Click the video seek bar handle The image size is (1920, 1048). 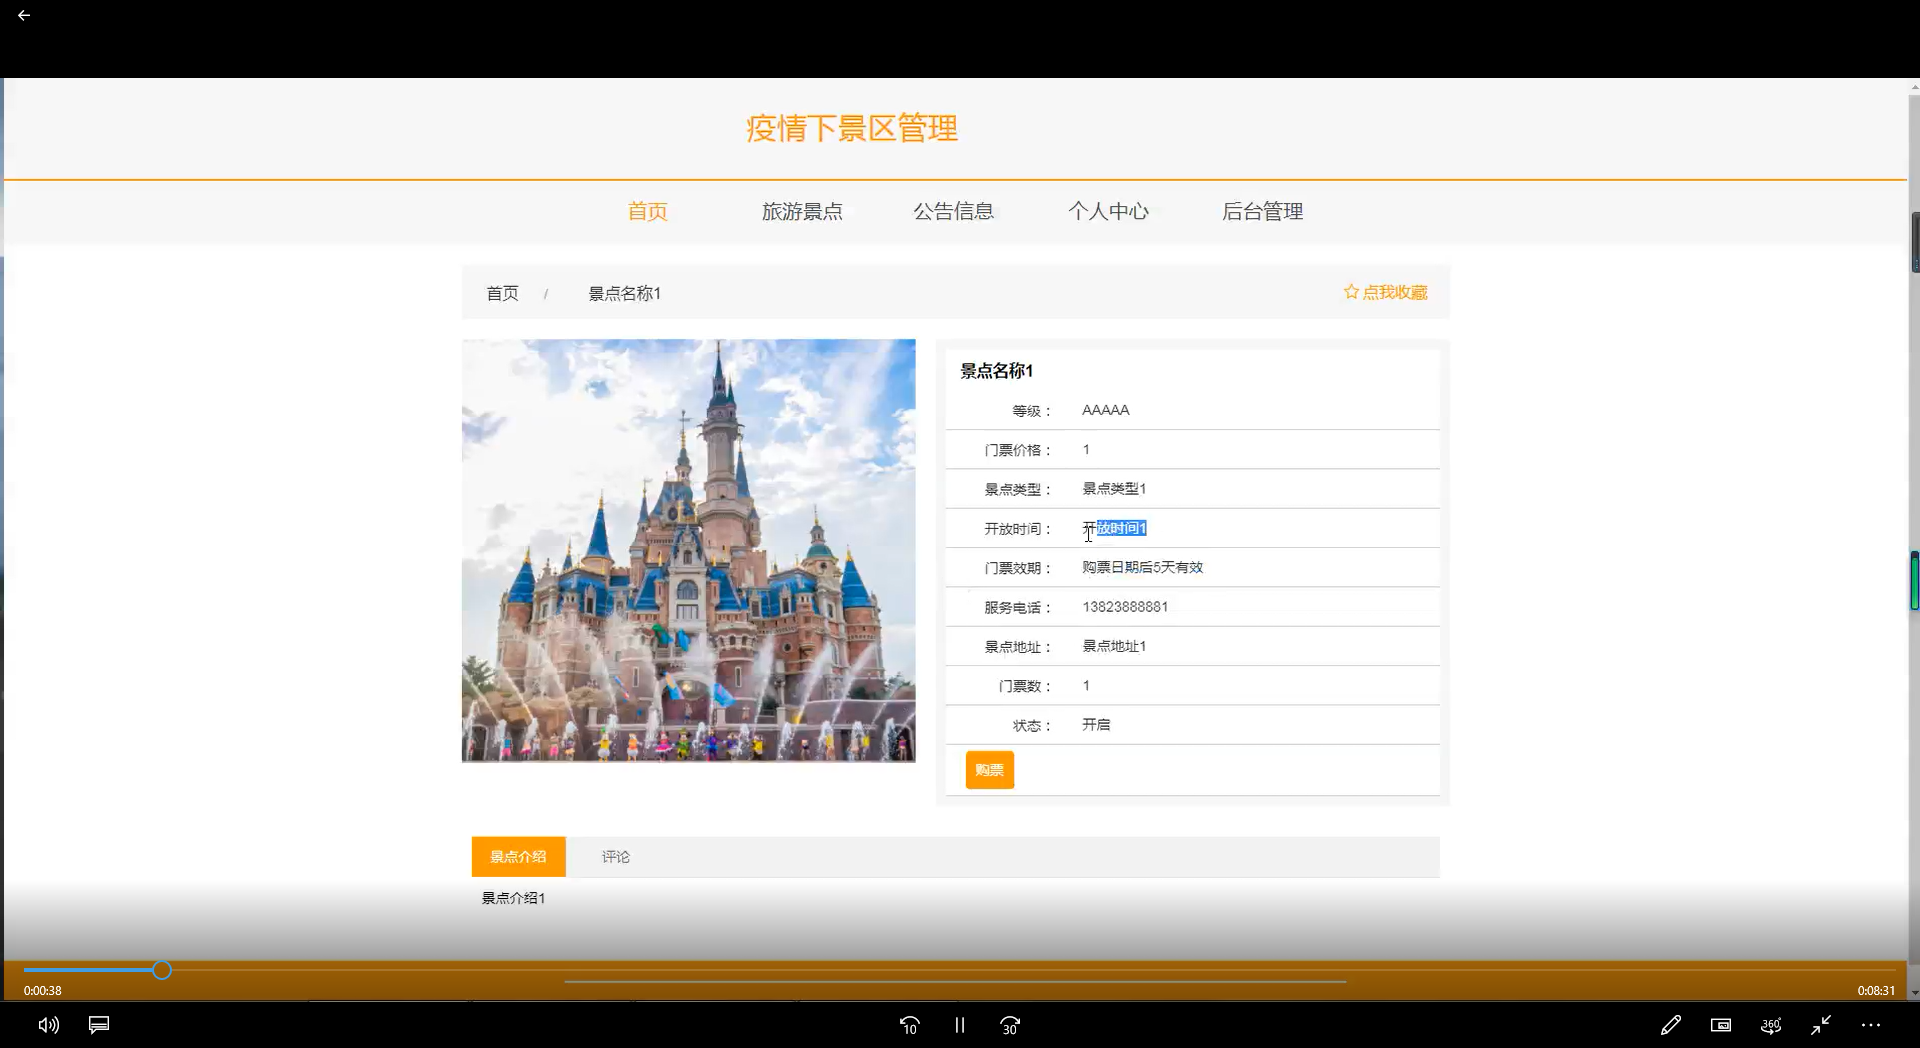click(x=162, y=970)
